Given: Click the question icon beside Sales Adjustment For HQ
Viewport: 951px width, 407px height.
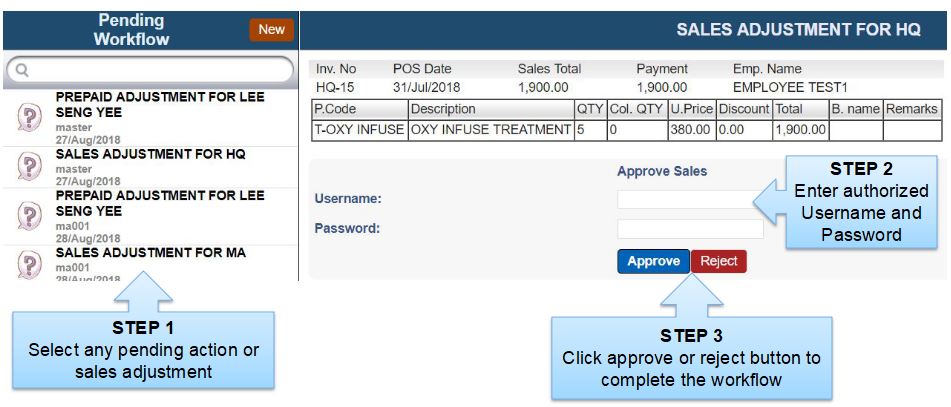Looking at the screenshot, I should (29, 166).
